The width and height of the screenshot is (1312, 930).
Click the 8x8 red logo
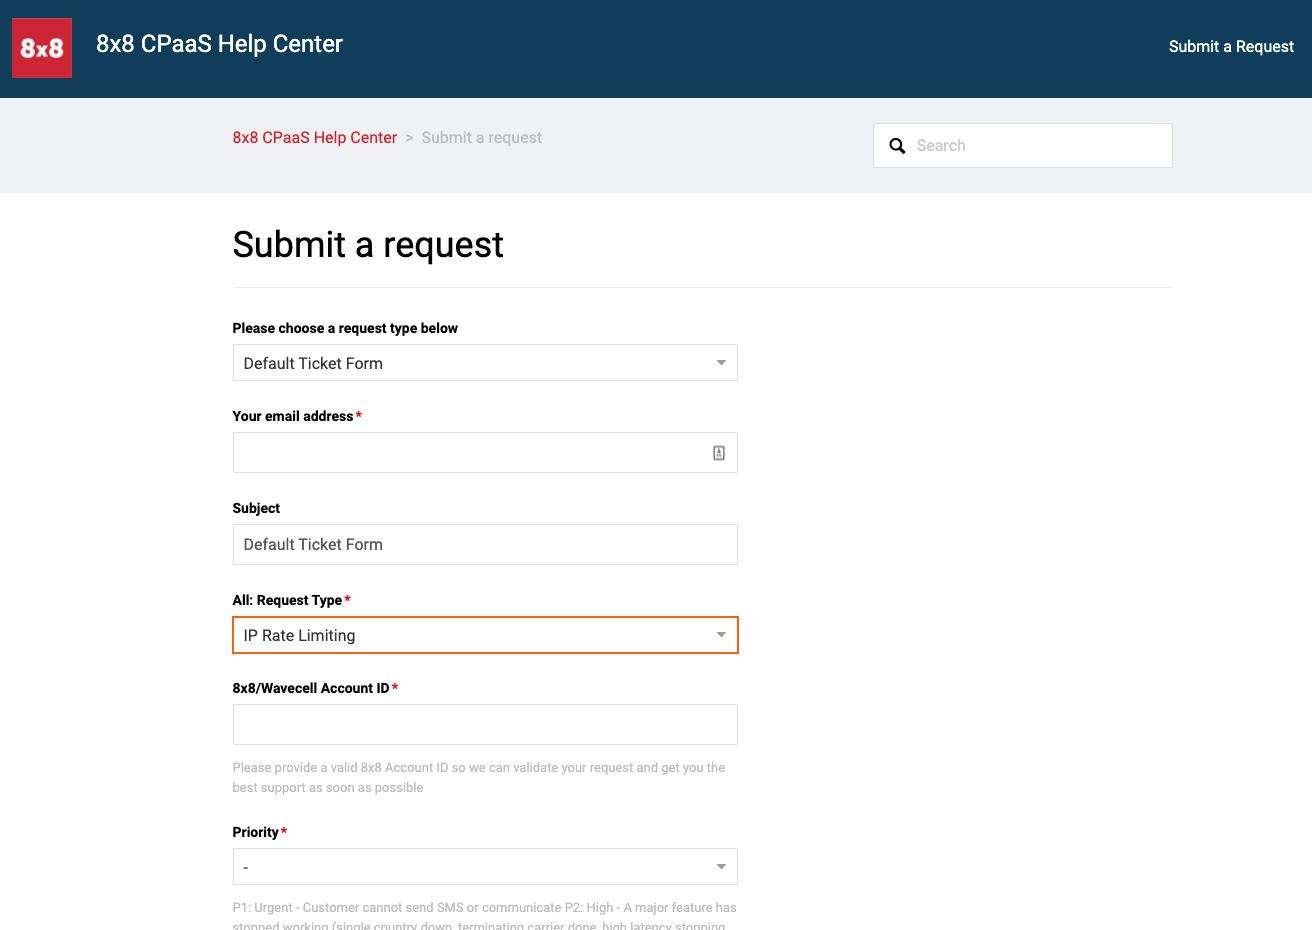pos(42,48)
